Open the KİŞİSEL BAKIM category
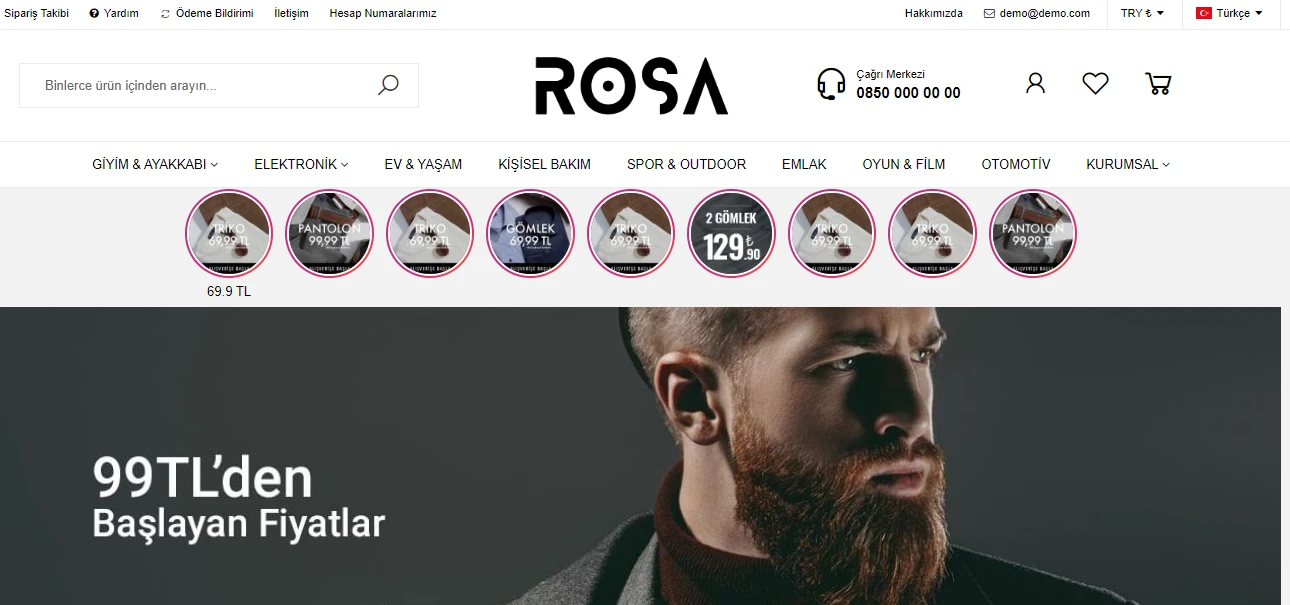The width and height of the screenshot is (1290, 605). [x=544, y=164]
